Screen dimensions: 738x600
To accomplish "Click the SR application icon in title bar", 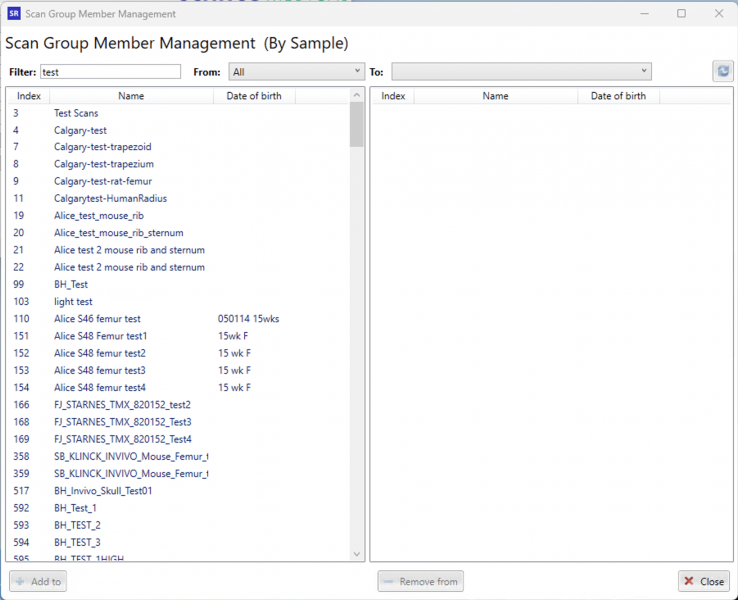I will (14, 14).
